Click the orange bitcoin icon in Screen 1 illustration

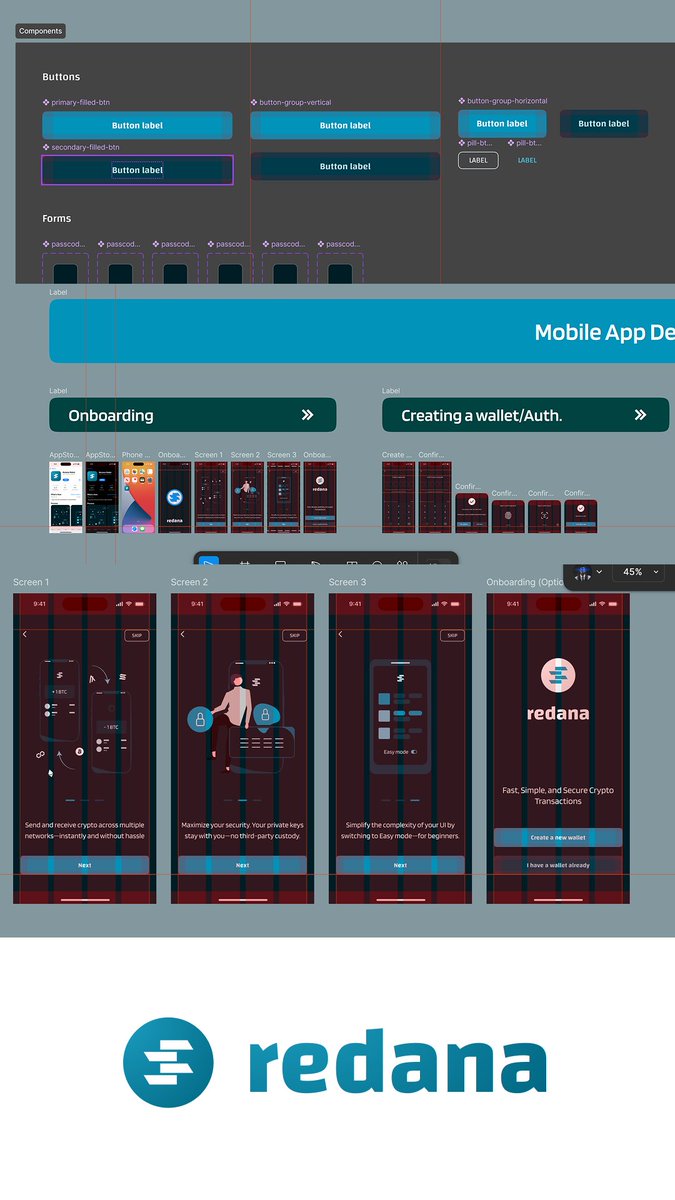[79, 750]
